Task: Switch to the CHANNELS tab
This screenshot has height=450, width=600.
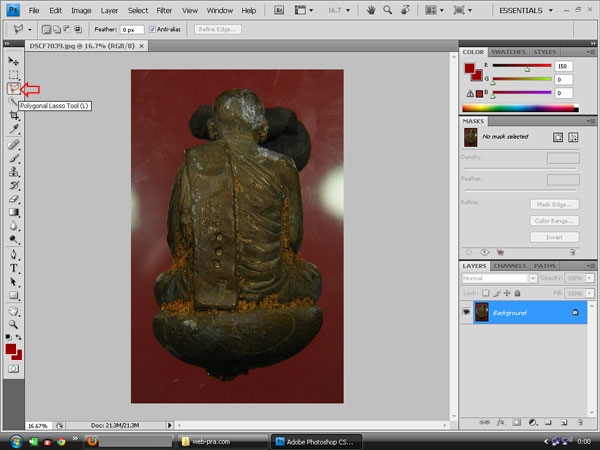Action: click(509, 266)
